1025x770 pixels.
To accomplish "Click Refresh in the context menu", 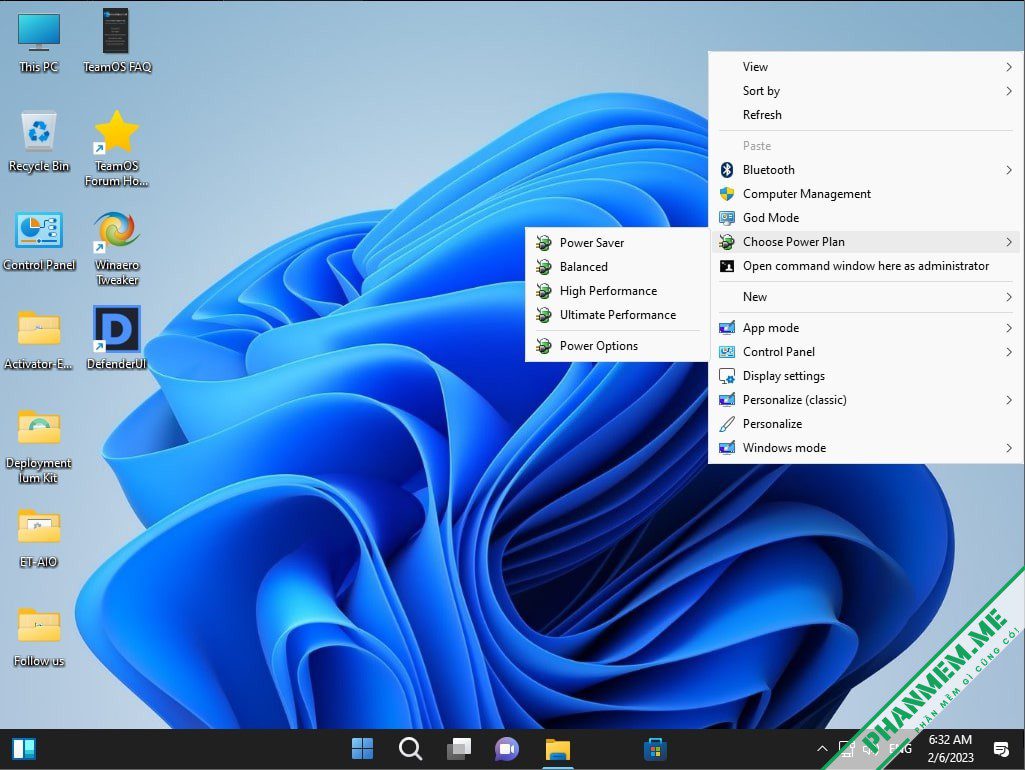I will click(x=865, y=115).
